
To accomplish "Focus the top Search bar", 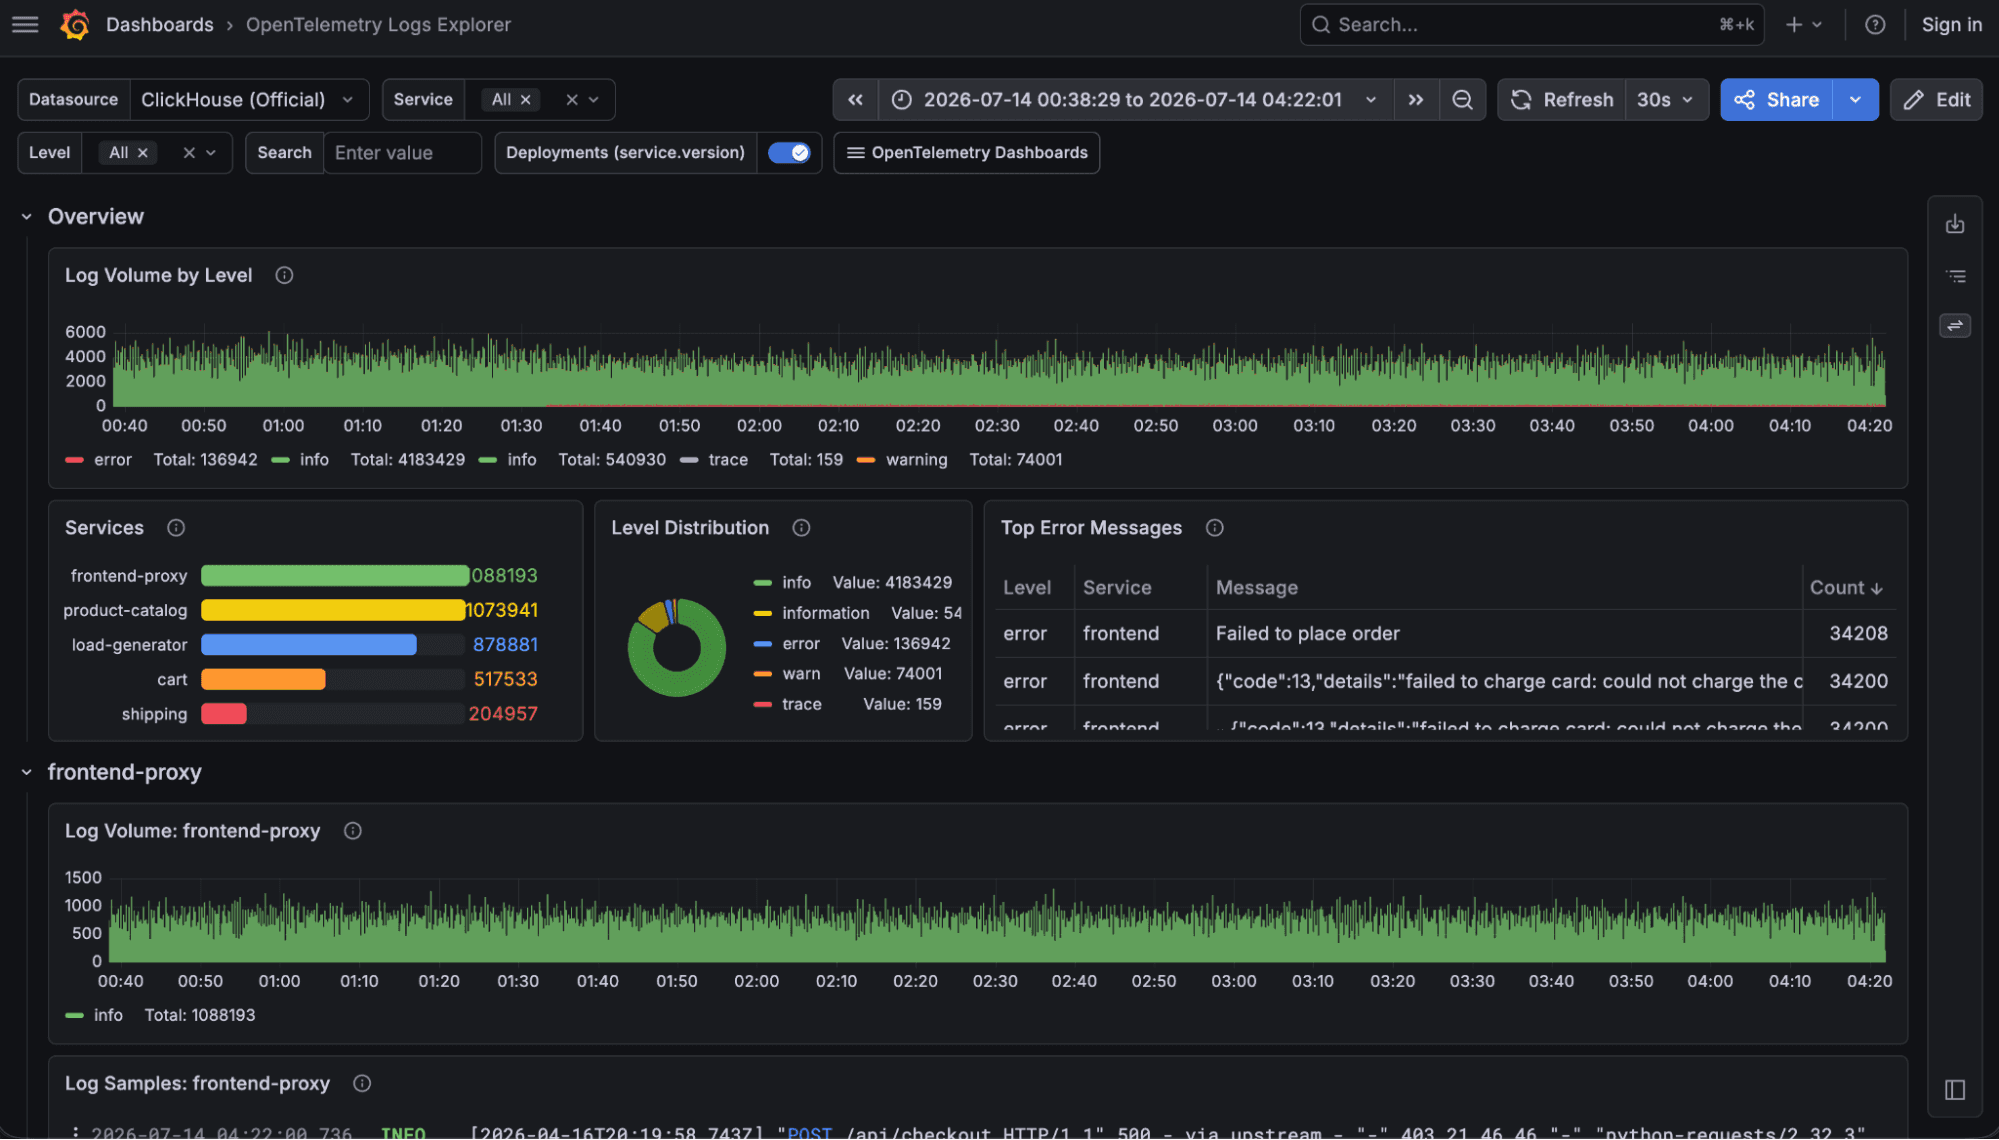I will 1531,25.
